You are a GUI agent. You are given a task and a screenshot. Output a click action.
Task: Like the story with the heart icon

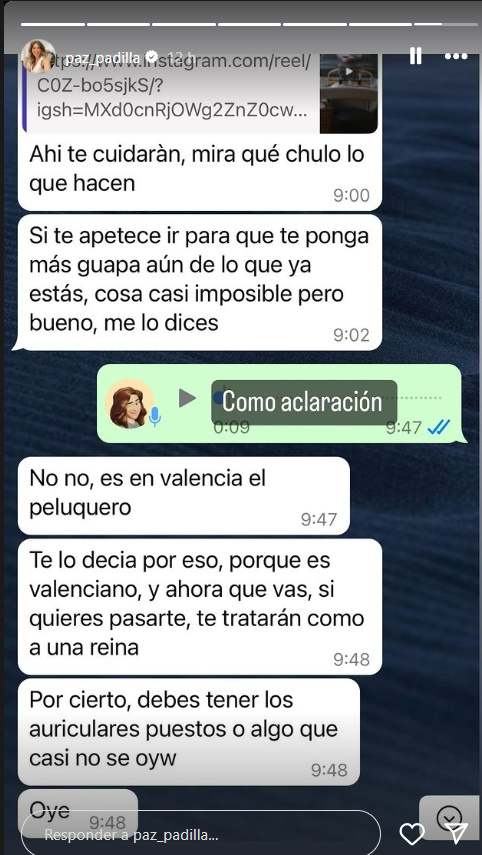coord(412,834)
